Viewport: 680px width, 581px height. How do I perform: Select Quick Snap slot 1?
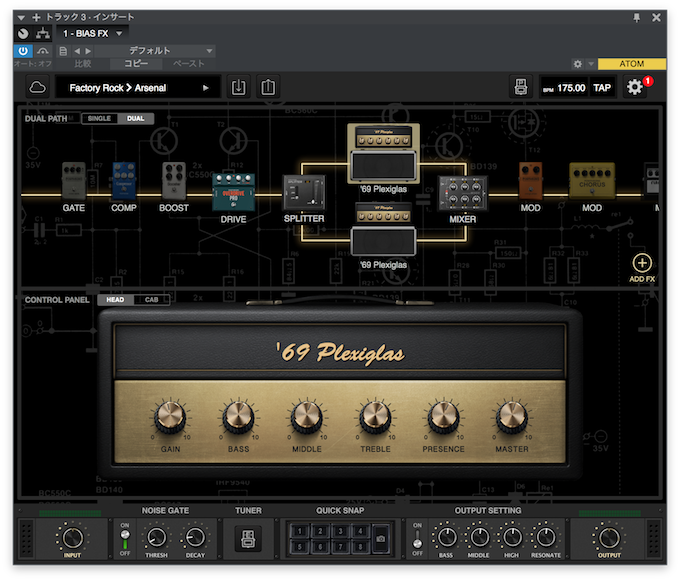point(299,531)
